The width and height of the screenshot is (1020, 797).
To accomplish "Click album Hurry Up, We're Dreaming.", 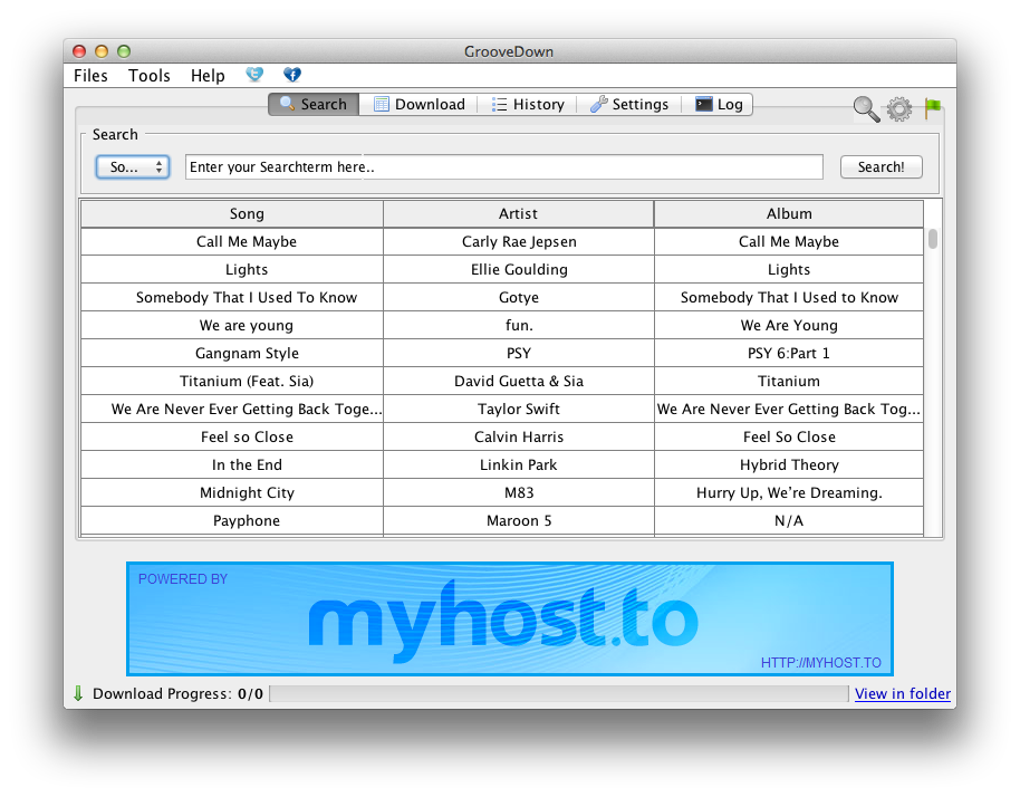I will tap(788, 493).
